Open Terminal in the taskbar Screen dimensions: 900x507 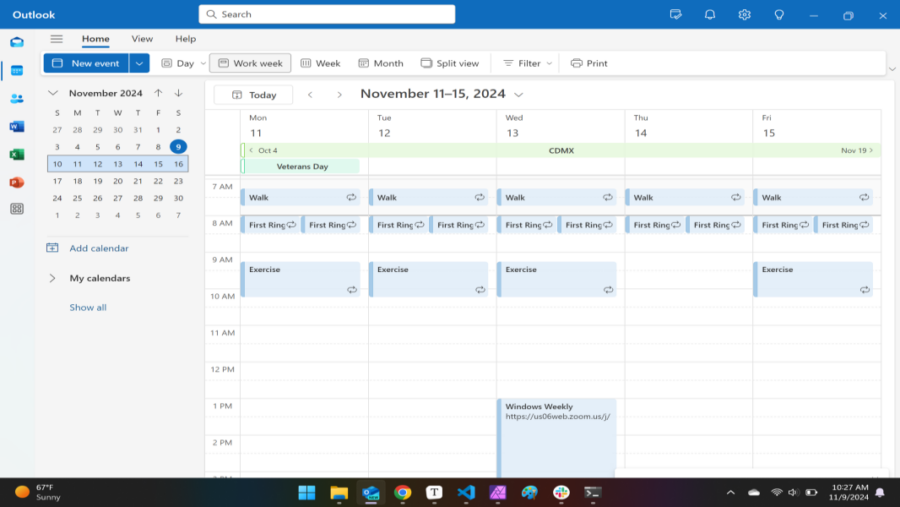pyautogui.click(x=593, y=493)
